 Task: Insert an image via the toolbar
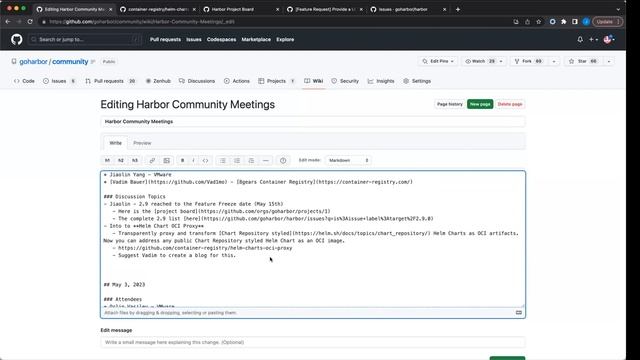pos(167,160)
